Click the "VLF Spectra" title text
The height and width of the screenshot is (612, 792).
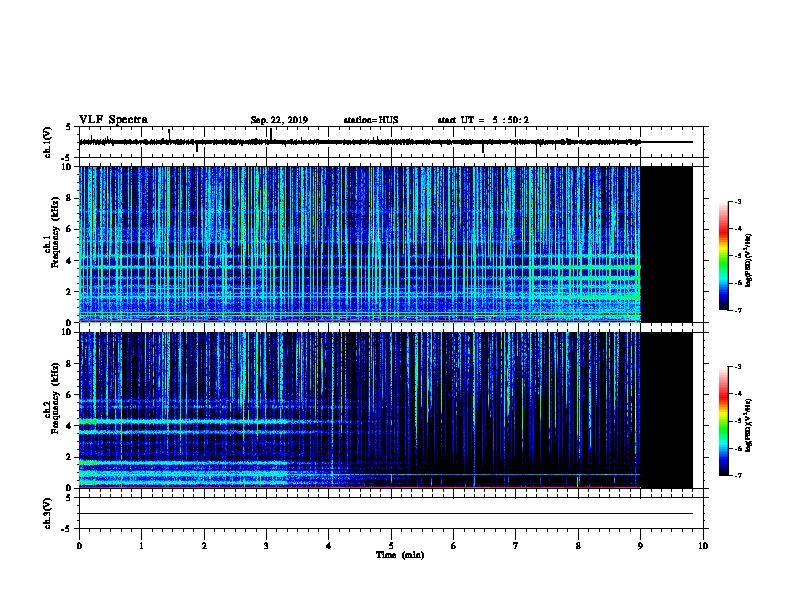click(x=113, y=120)
